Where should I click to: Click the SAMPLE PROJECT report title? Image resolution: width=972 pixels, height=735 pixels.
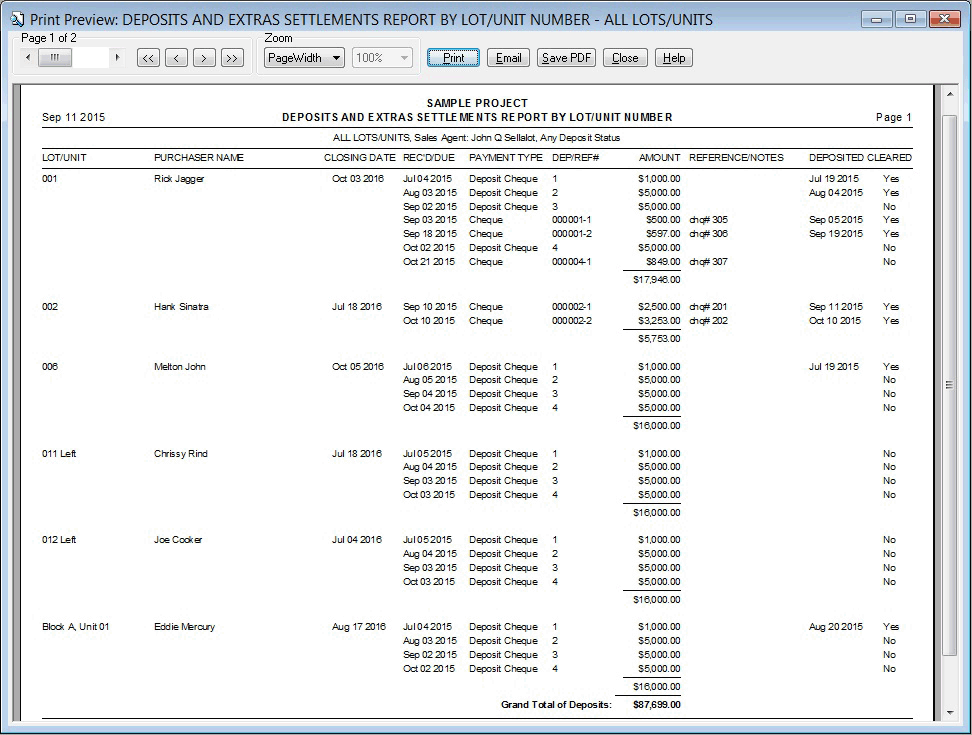[x=477, y=103]
